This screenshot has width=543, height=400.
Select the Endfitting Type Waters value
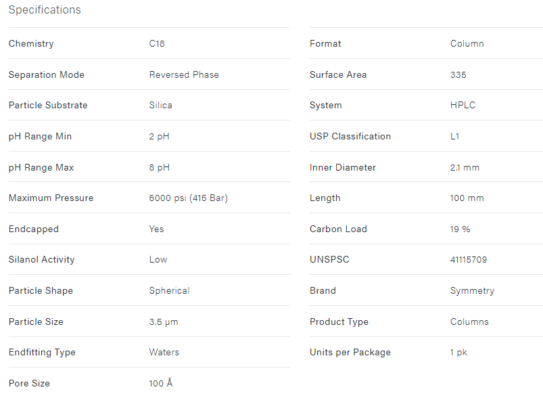pos(164,352)
